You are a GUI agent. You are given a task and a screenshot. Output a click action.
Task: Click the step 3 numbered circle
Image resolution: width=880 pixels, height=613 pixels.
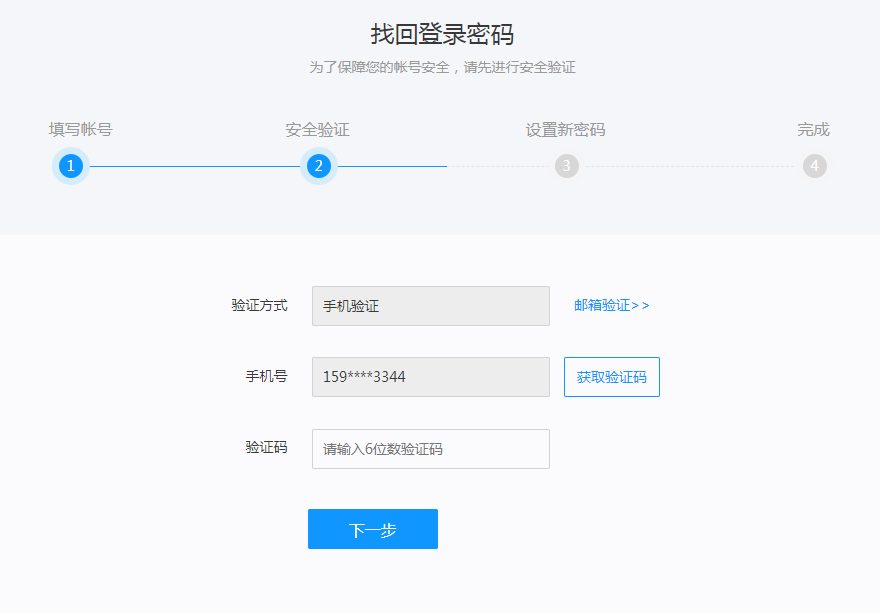(x=566, y=165)
